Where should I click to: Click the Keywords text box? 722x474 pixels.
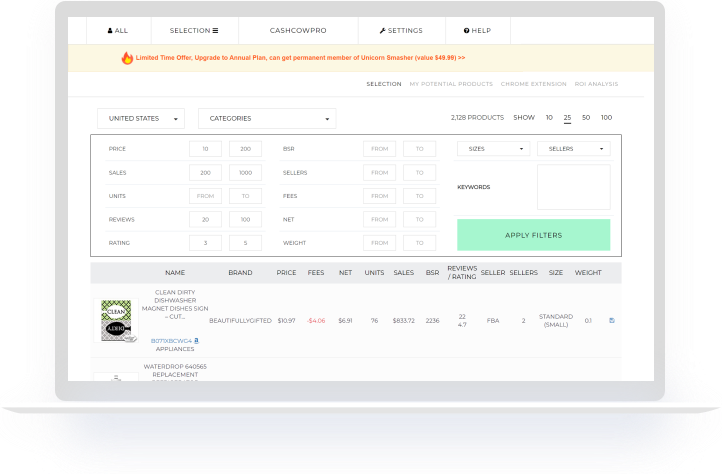pos(573,187)
